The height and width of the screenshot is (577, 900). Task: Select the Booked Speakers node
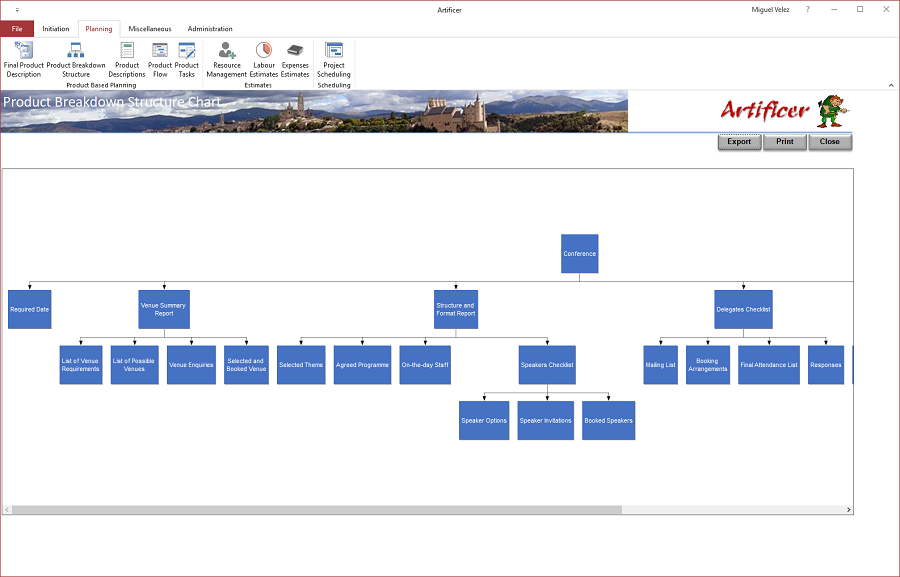(608, 421)
